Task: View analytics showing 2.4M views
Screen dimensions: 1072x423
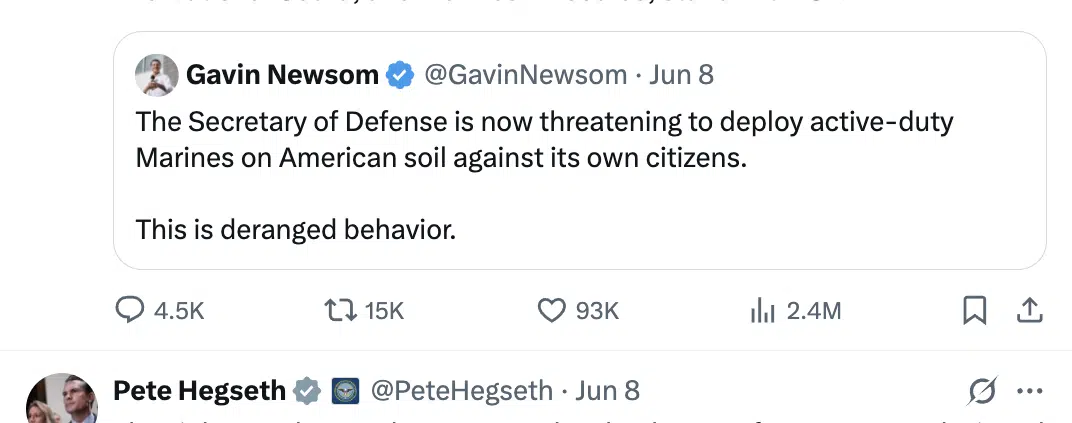Action: pyautogui.click(x=763, y=311)
